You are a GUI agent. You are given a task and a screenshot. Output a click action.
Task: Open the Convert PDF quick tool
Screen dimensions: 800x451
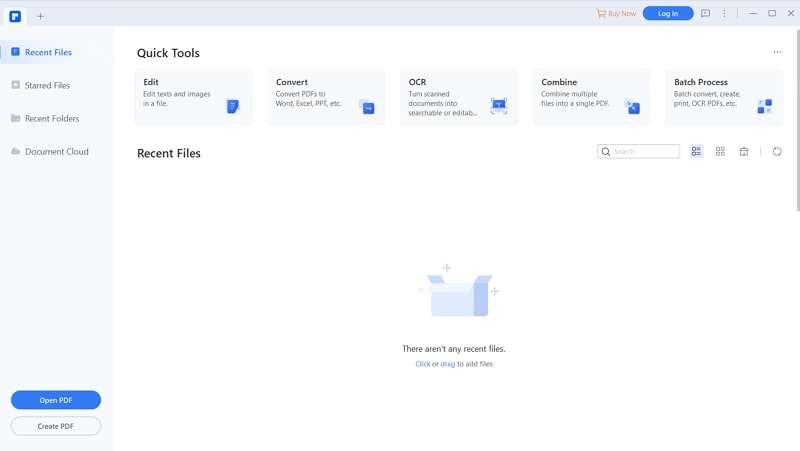click(x=326, y=97)
